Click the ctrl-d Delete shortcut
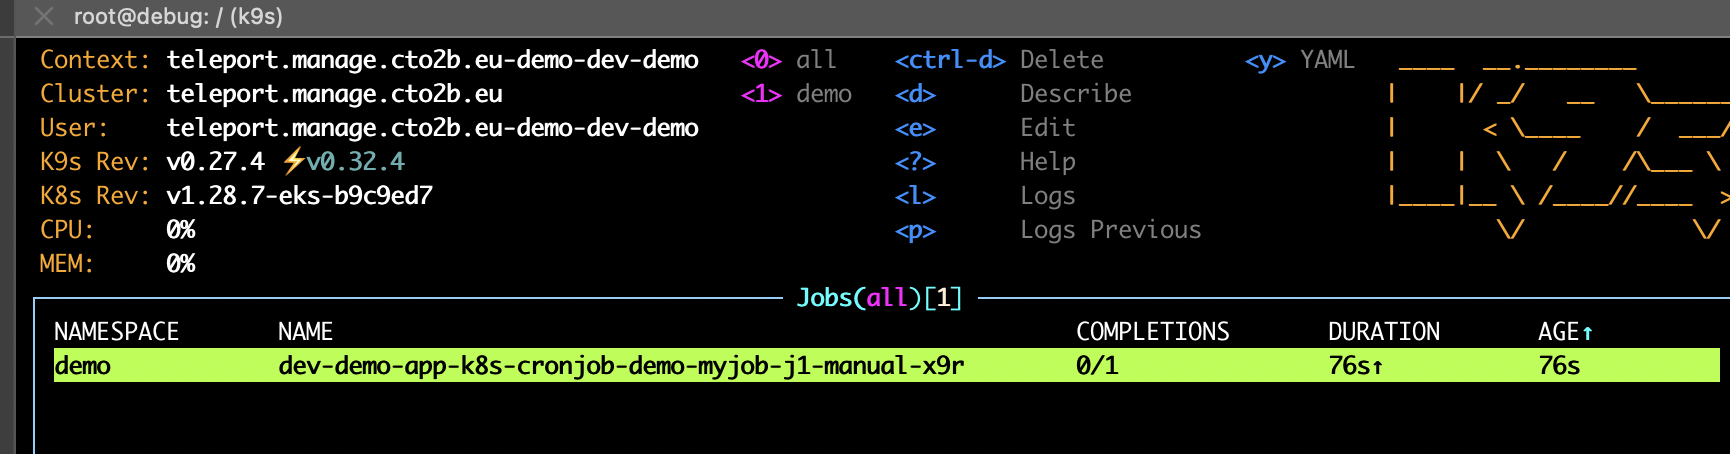 point(999,60)
